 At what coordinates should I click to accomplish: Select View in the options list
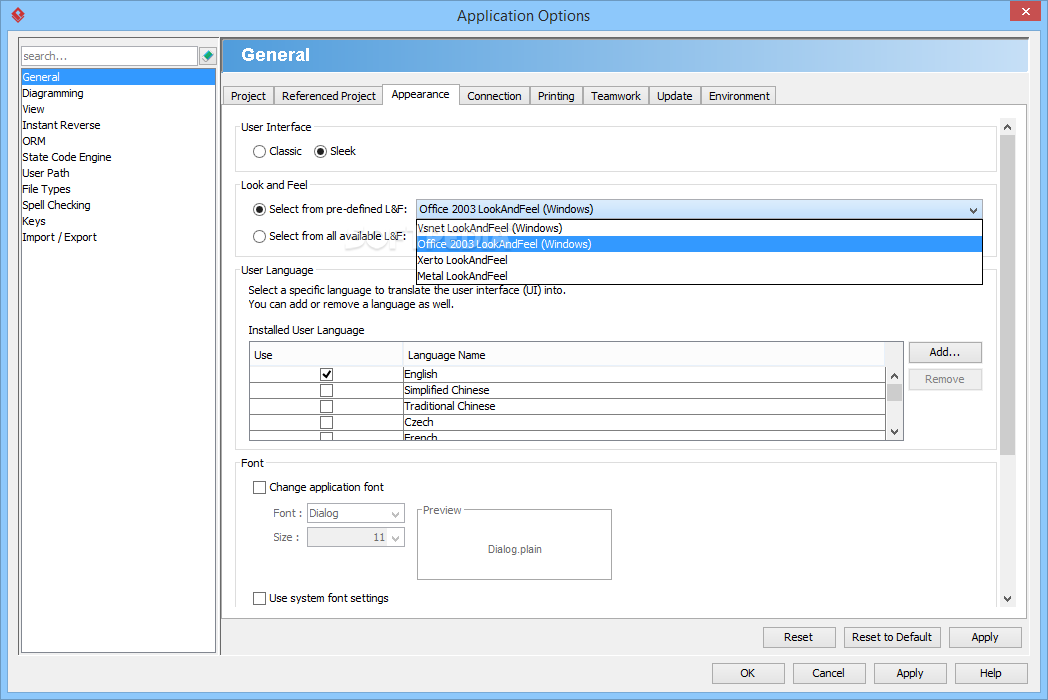tap(118, 109)
